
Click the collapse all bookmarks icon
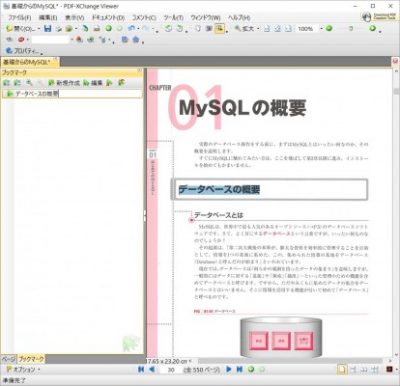[x=17, y=83]
